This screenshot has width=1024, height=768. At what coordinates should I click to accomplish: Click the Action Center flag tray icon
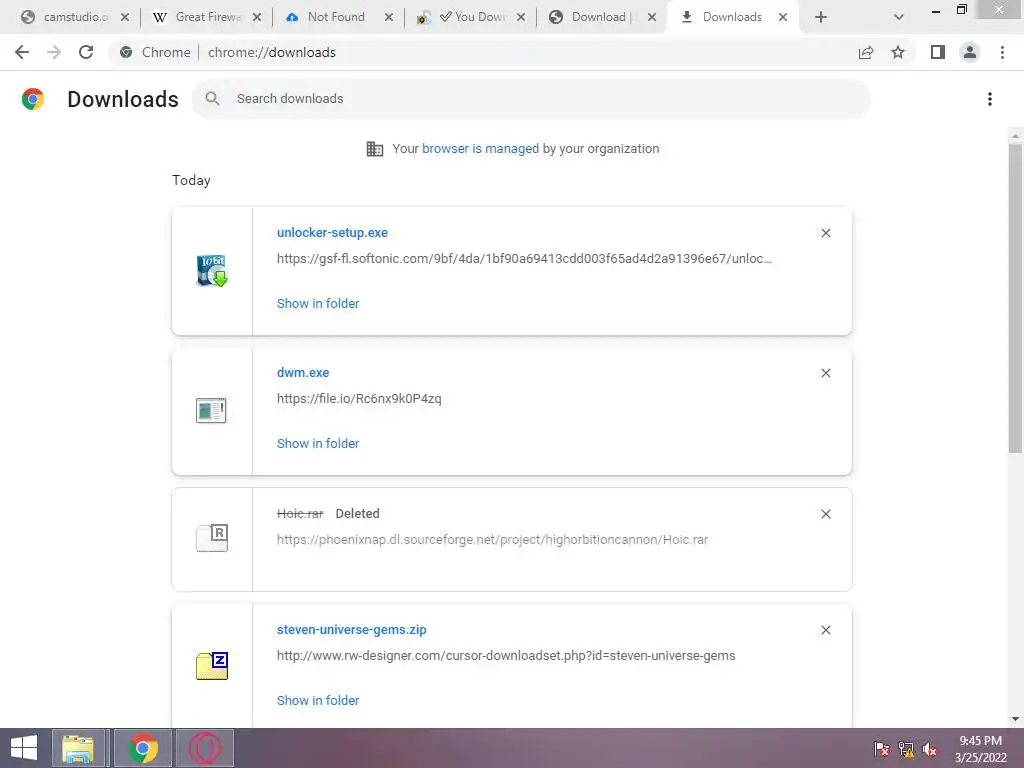click(882, 749)
